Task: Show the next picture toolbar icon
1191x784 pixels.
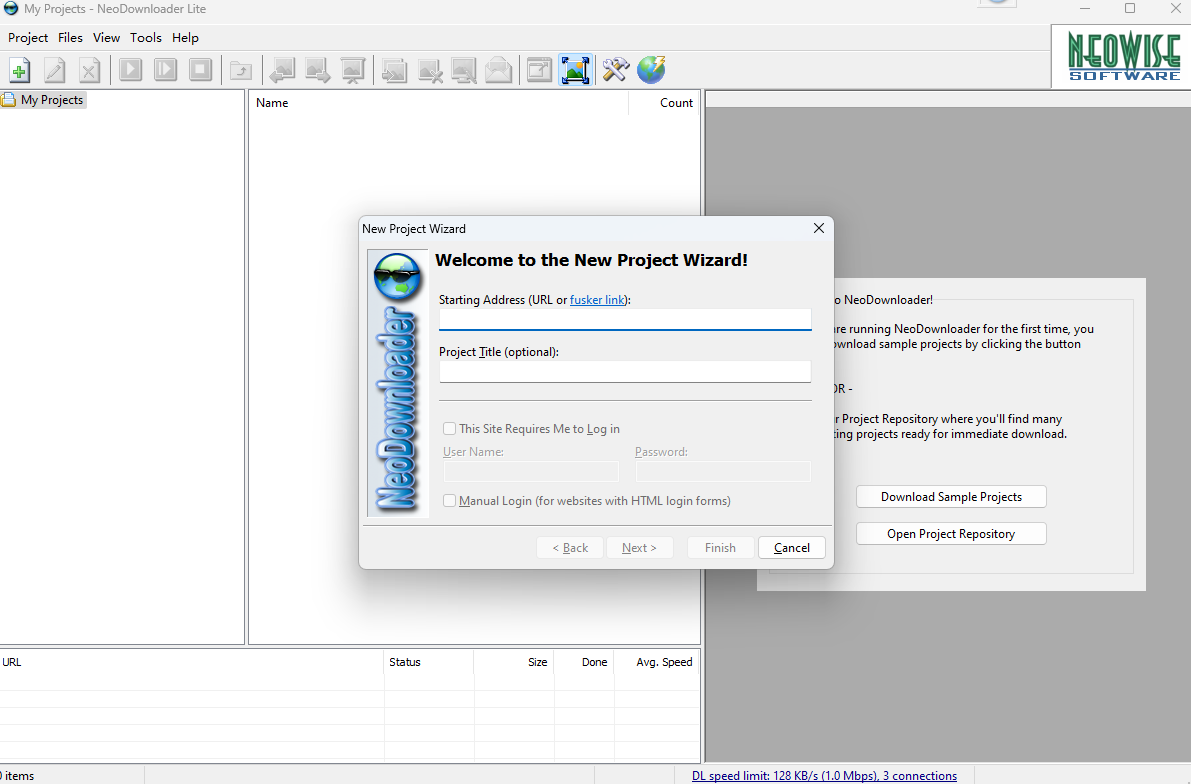Action: 317,70
